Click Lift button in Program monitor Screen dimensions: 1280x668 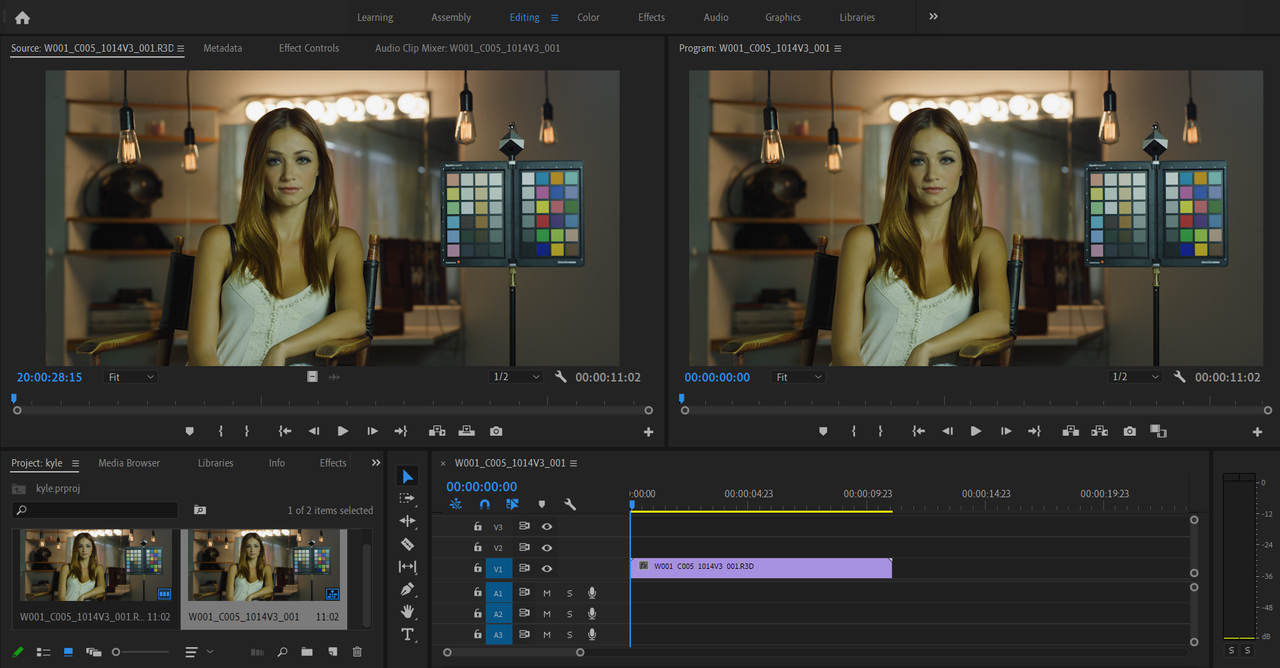pos(1071,431)
